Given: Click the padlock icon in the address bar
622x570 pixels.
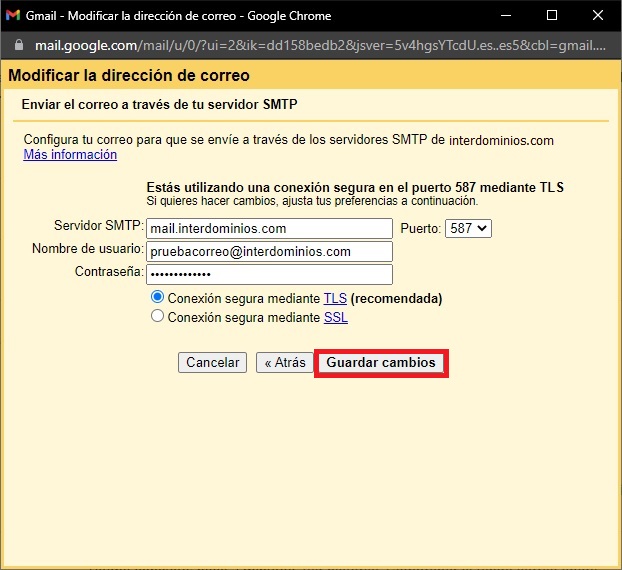Looking at the screenshot, I should 19,45.
